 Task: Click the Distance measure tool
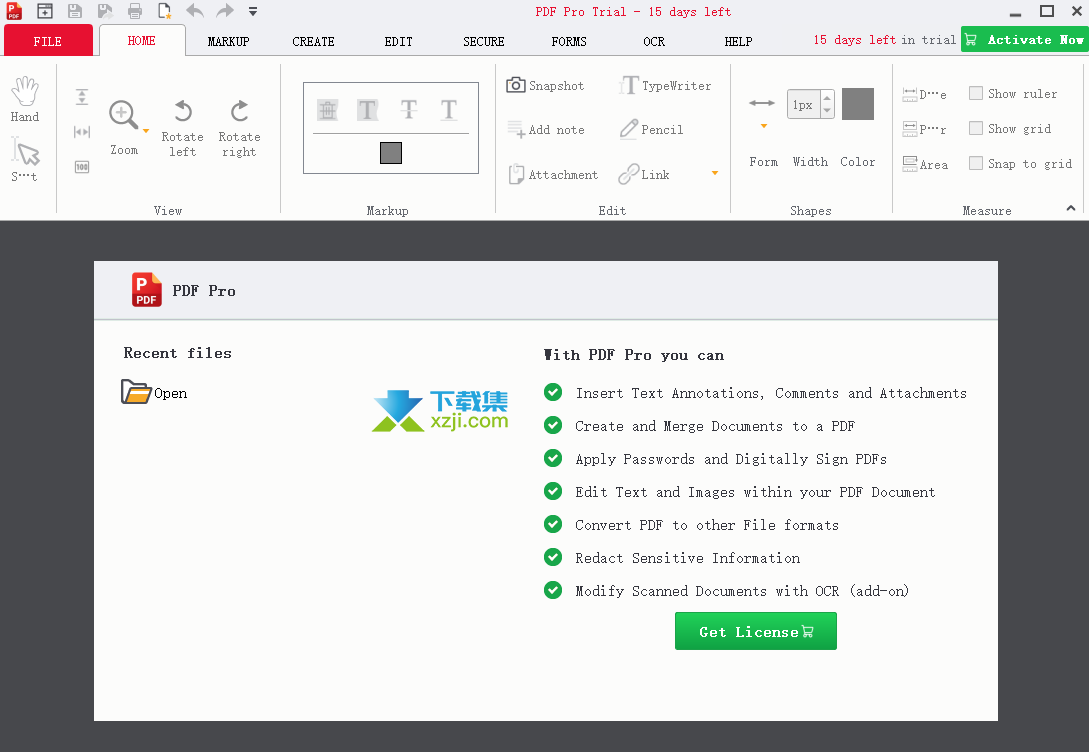(924, 94)
